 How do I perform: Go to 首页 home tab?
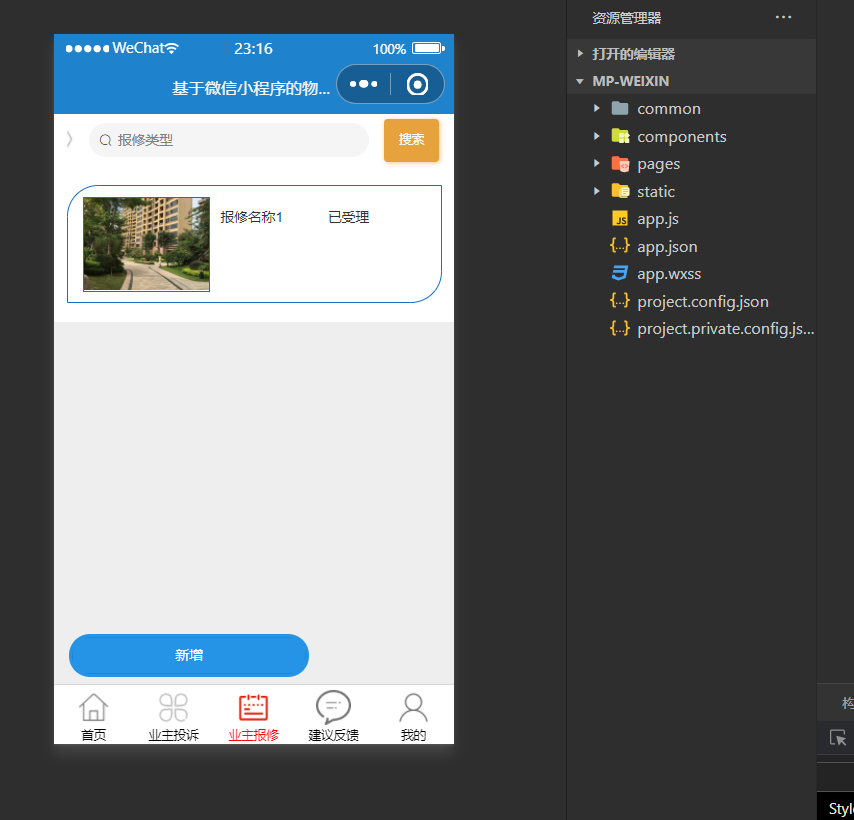pos(94,717)
